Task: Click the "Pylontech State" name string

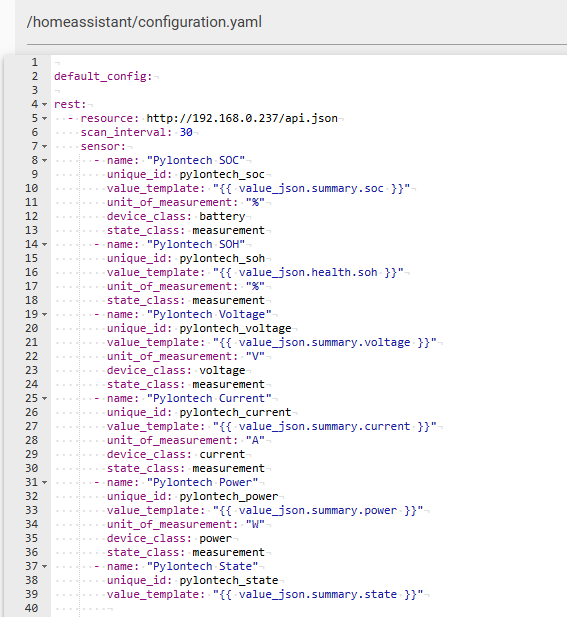Action: (203, 566)
